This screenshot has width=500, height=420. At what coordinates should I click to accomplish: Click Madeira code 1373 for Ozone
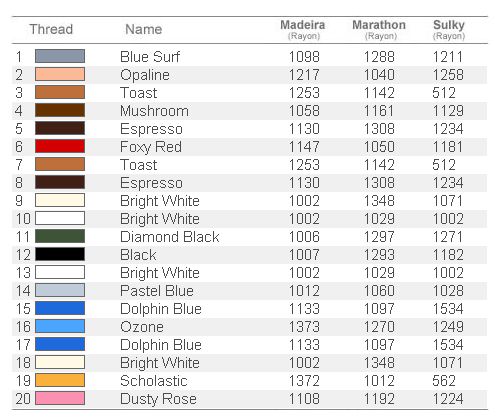point(304,327)
